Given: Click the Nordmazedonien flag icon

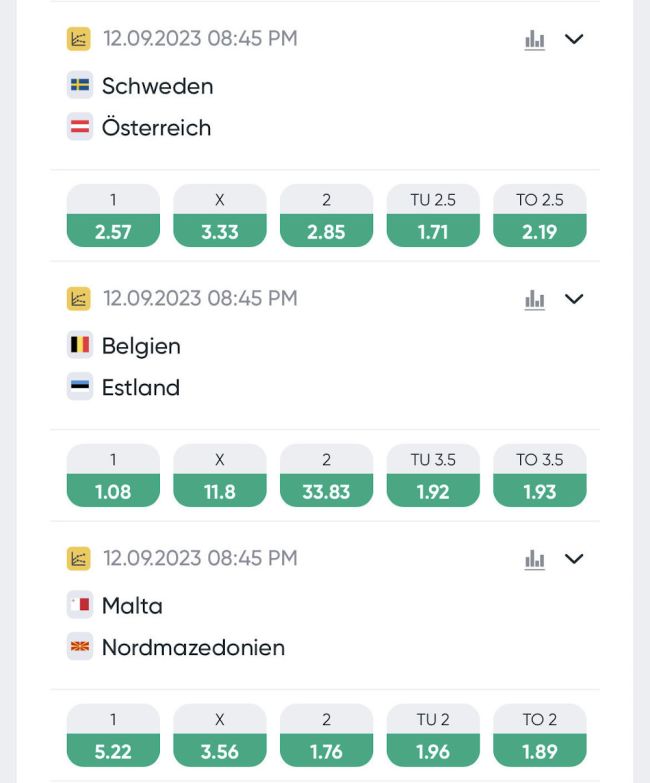Looking at the screenshot, I should pos(80,647).
